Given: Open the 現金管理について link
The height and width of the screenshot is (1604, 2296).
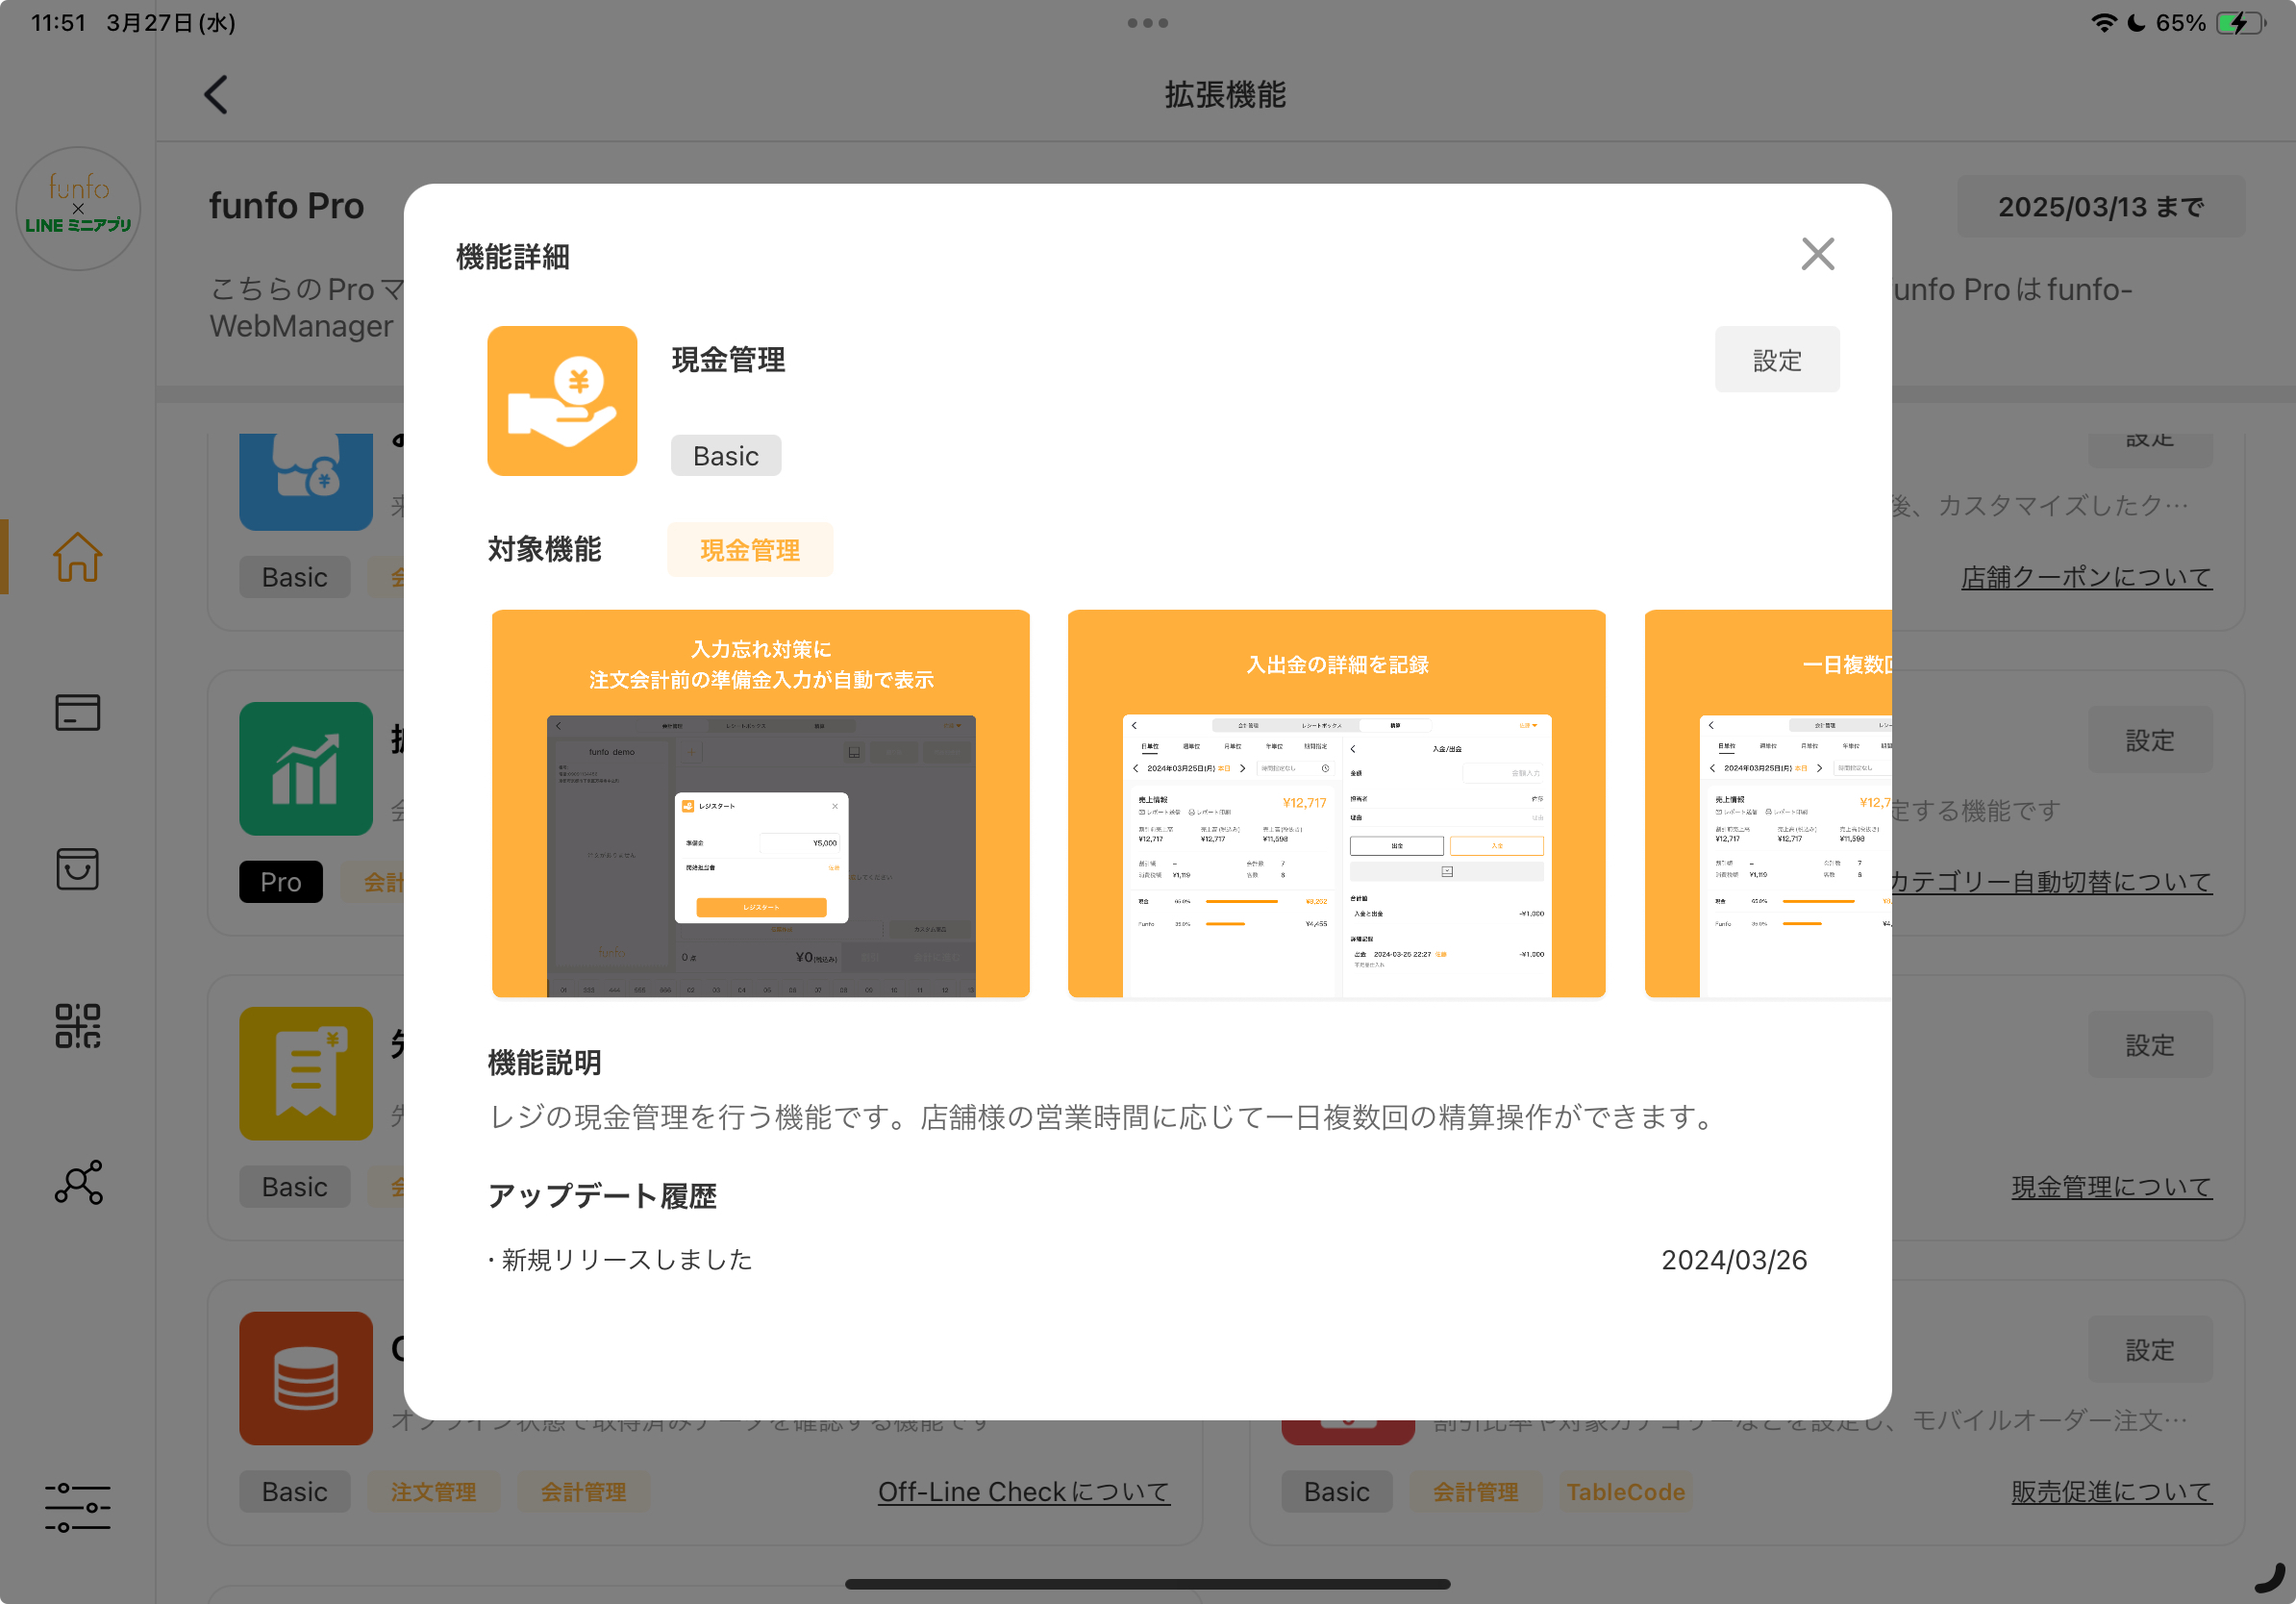Looking at the screenshot, I should [2112, 1187].
